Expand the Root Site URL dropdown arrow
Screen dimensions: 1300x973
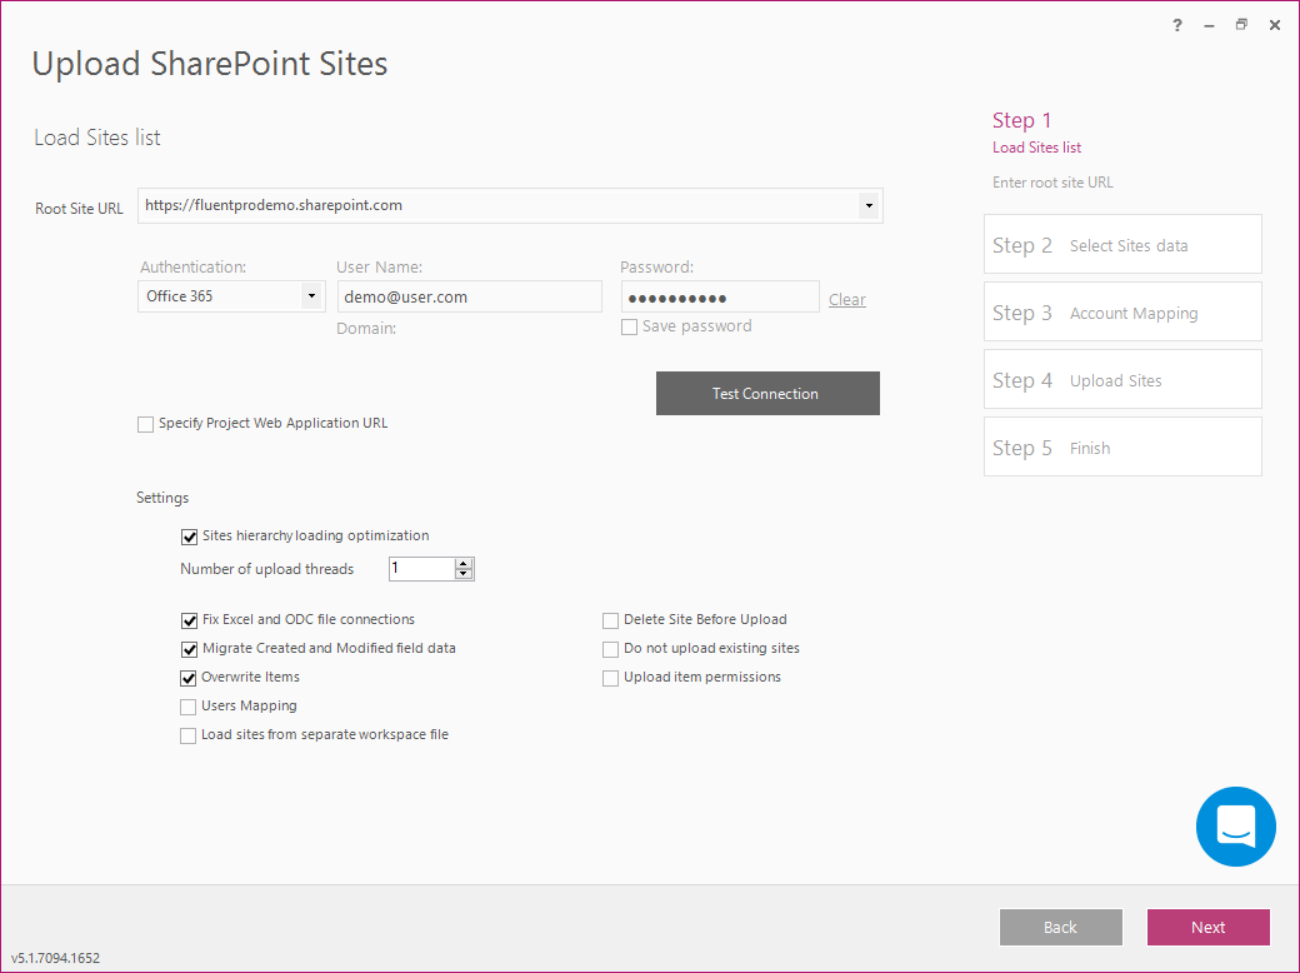point(869,206)
